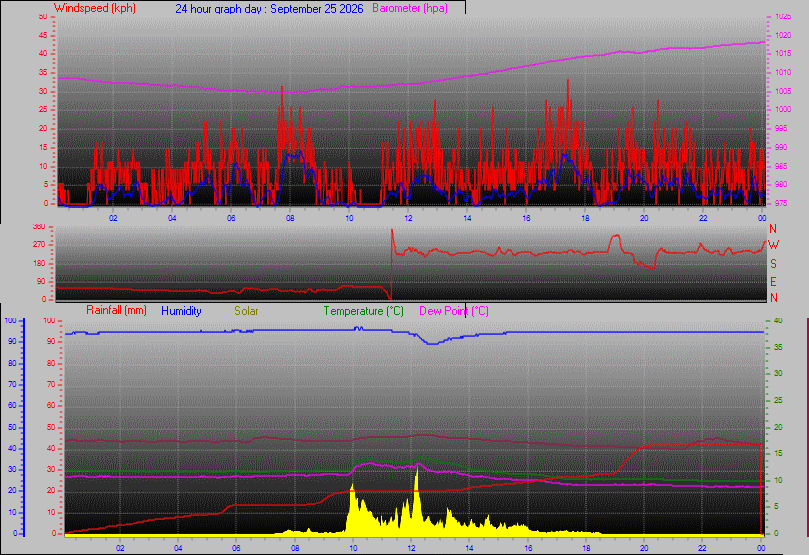Select the Temperature (°C) legend label
809x555 pixels.
[x=363, y=311]
